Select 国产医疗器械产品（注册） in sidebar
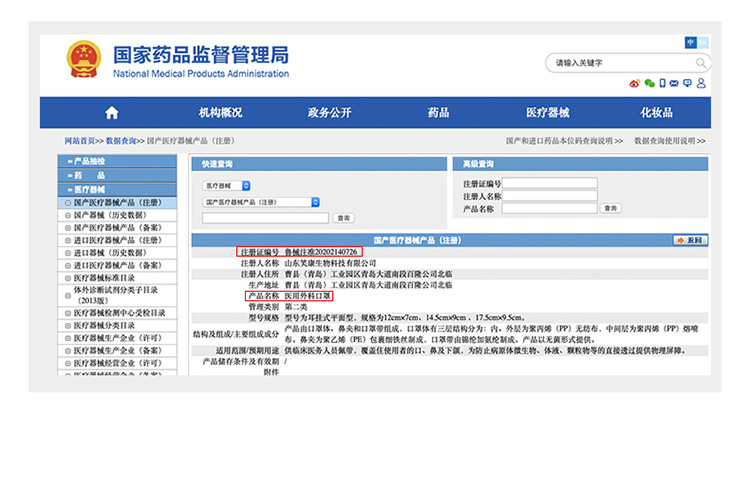The image size is (750, 479). (117, 202)
